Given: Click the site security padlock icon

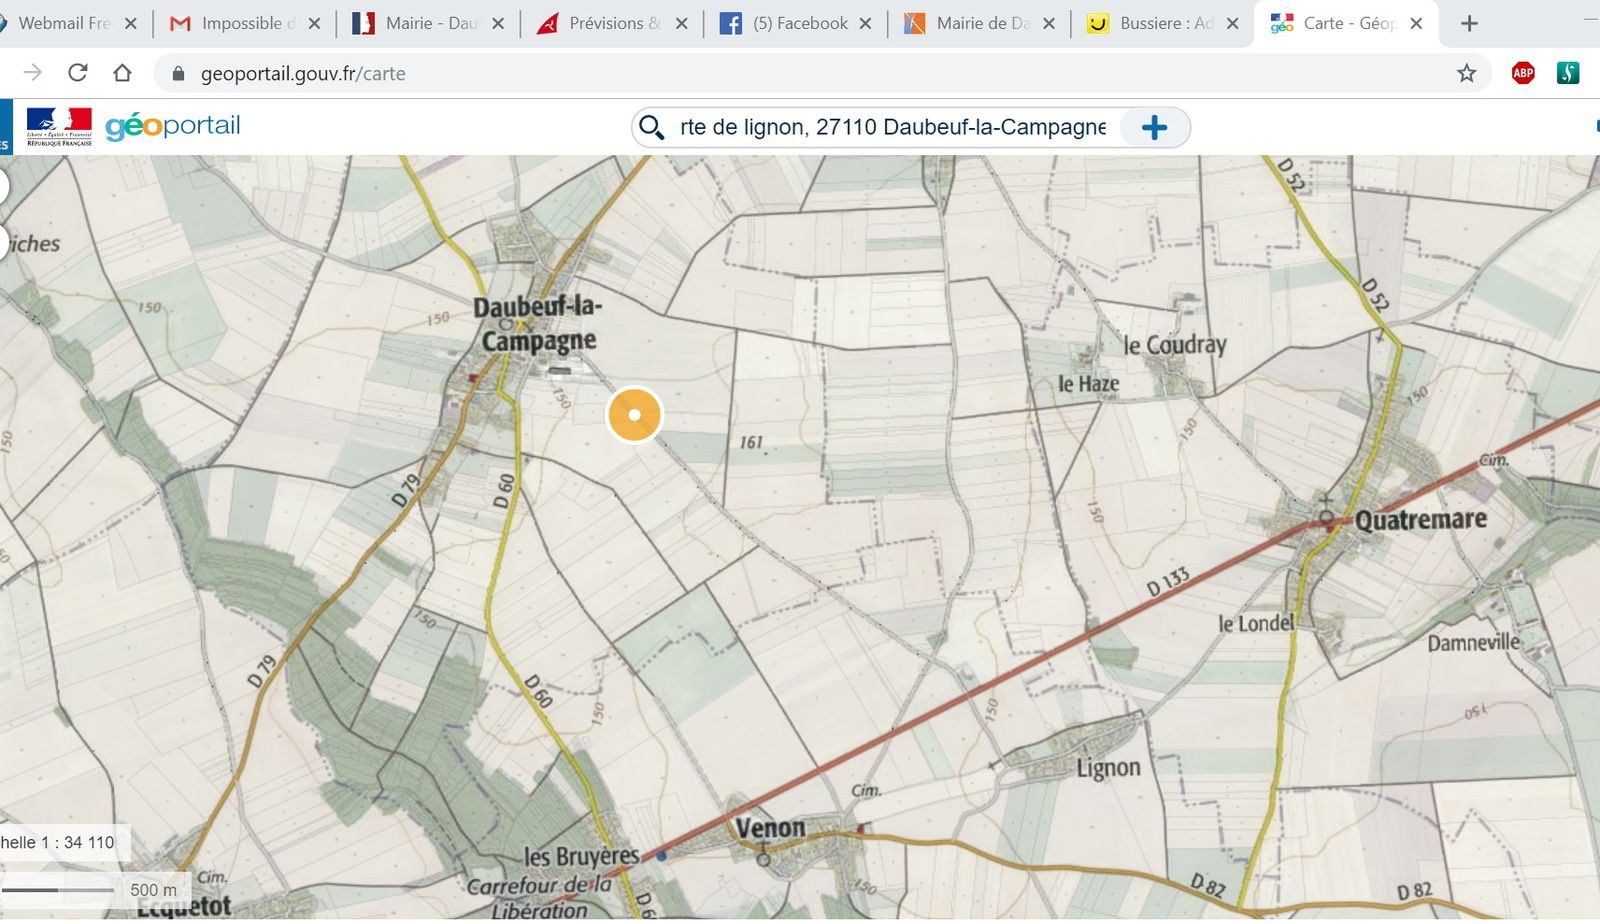Looking at the screenshot, I should [178, 73].
